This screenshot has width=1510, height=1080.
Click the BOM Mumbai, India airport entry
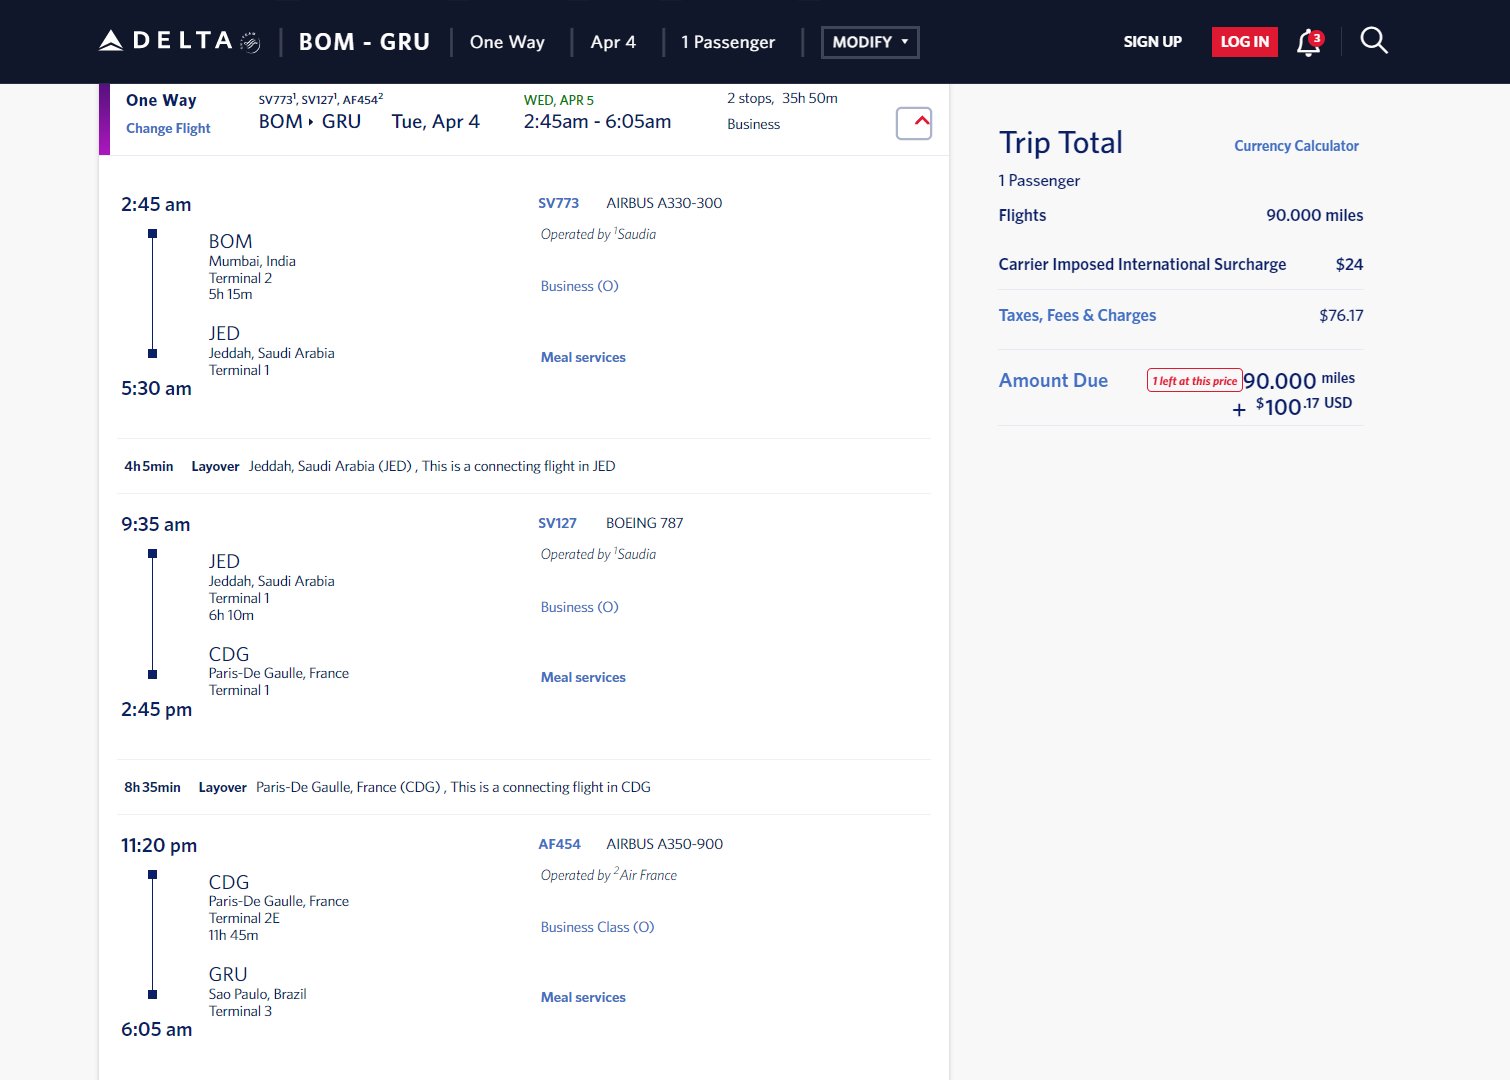(252, 267)
